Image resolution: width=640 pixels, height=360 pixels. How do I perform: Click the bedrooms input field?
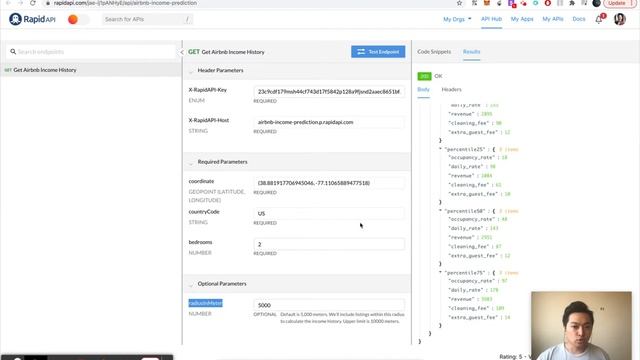329,244
